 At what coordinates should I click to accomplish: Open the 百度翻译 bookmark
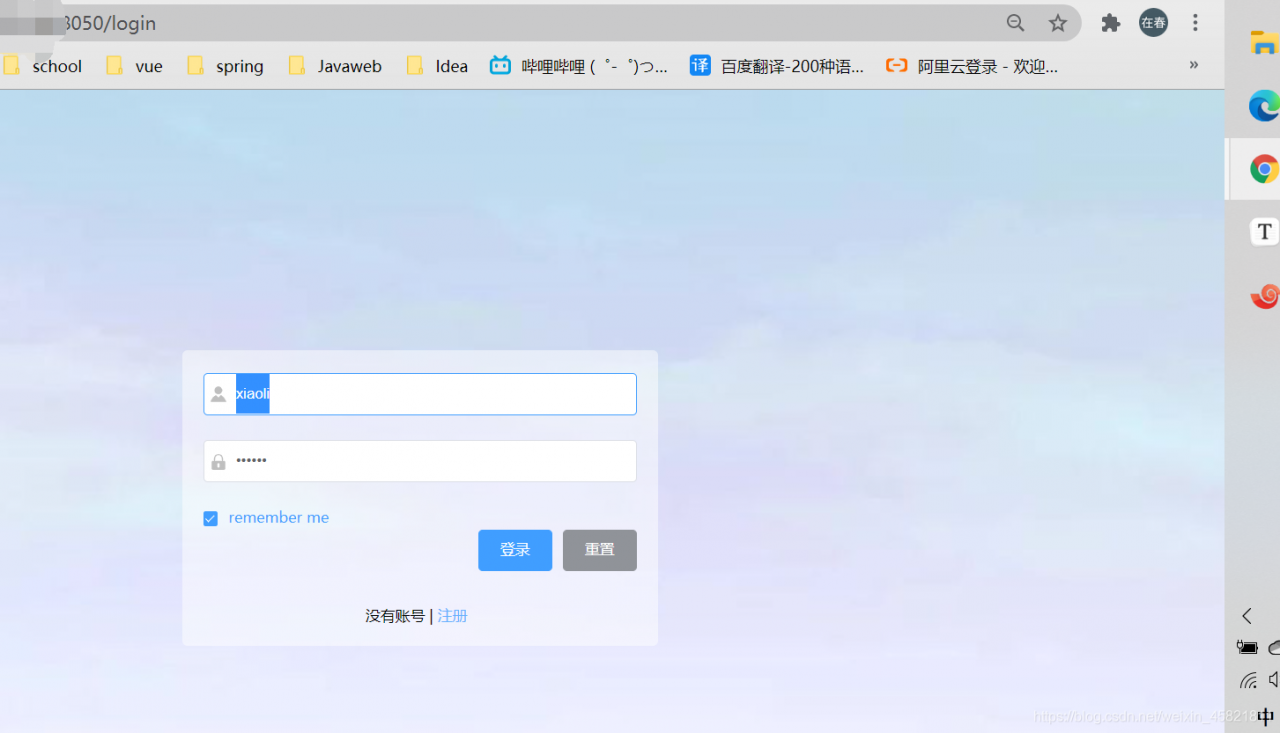[778, 66]
